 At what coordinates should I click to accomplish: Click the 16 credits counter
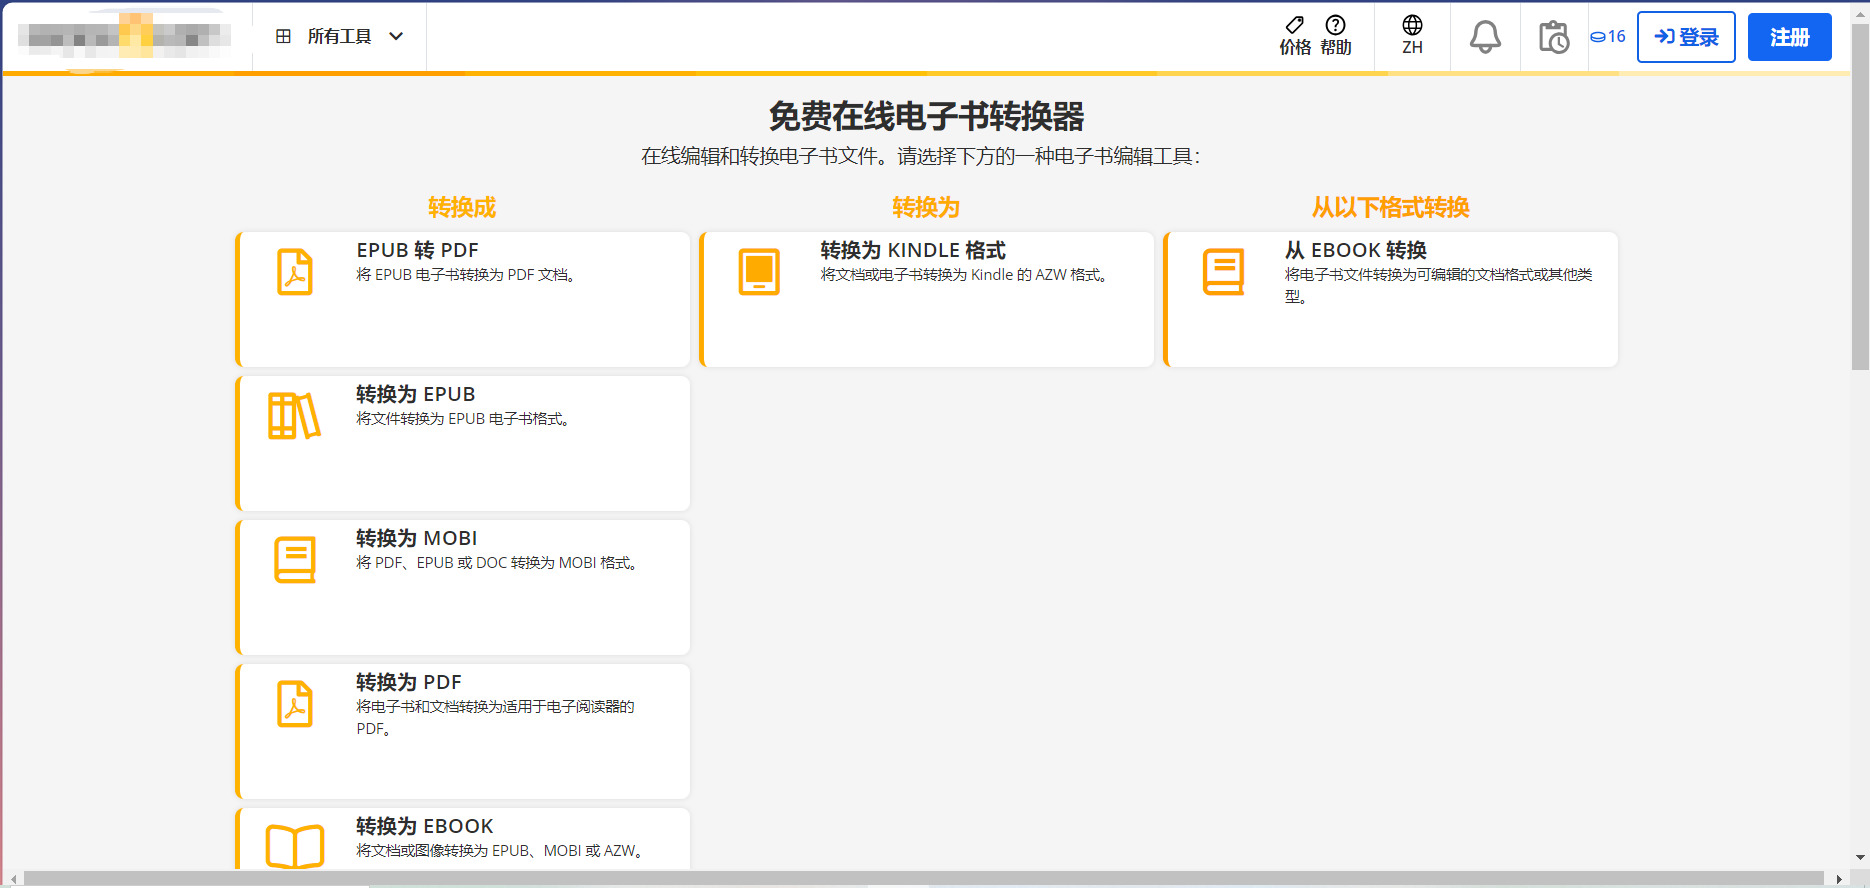pyautogui.click(x=1608, y=37)
